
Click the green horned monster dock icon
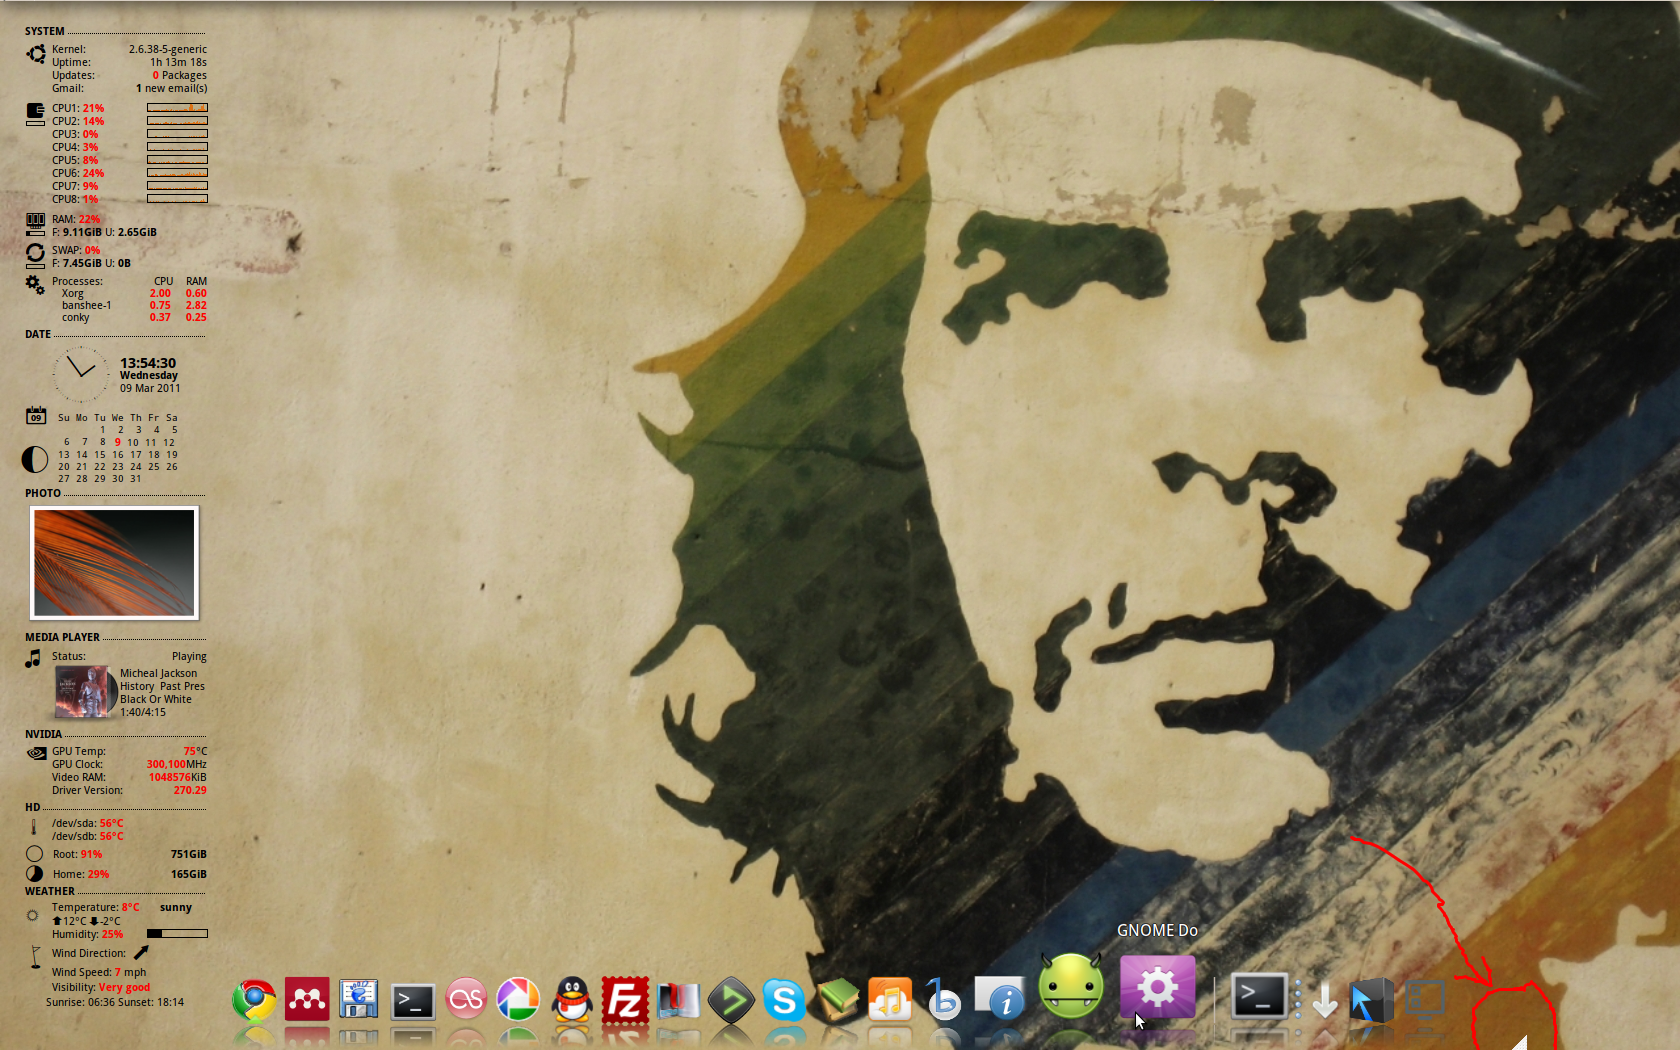pyautogui.click(x=1071, y=985)
